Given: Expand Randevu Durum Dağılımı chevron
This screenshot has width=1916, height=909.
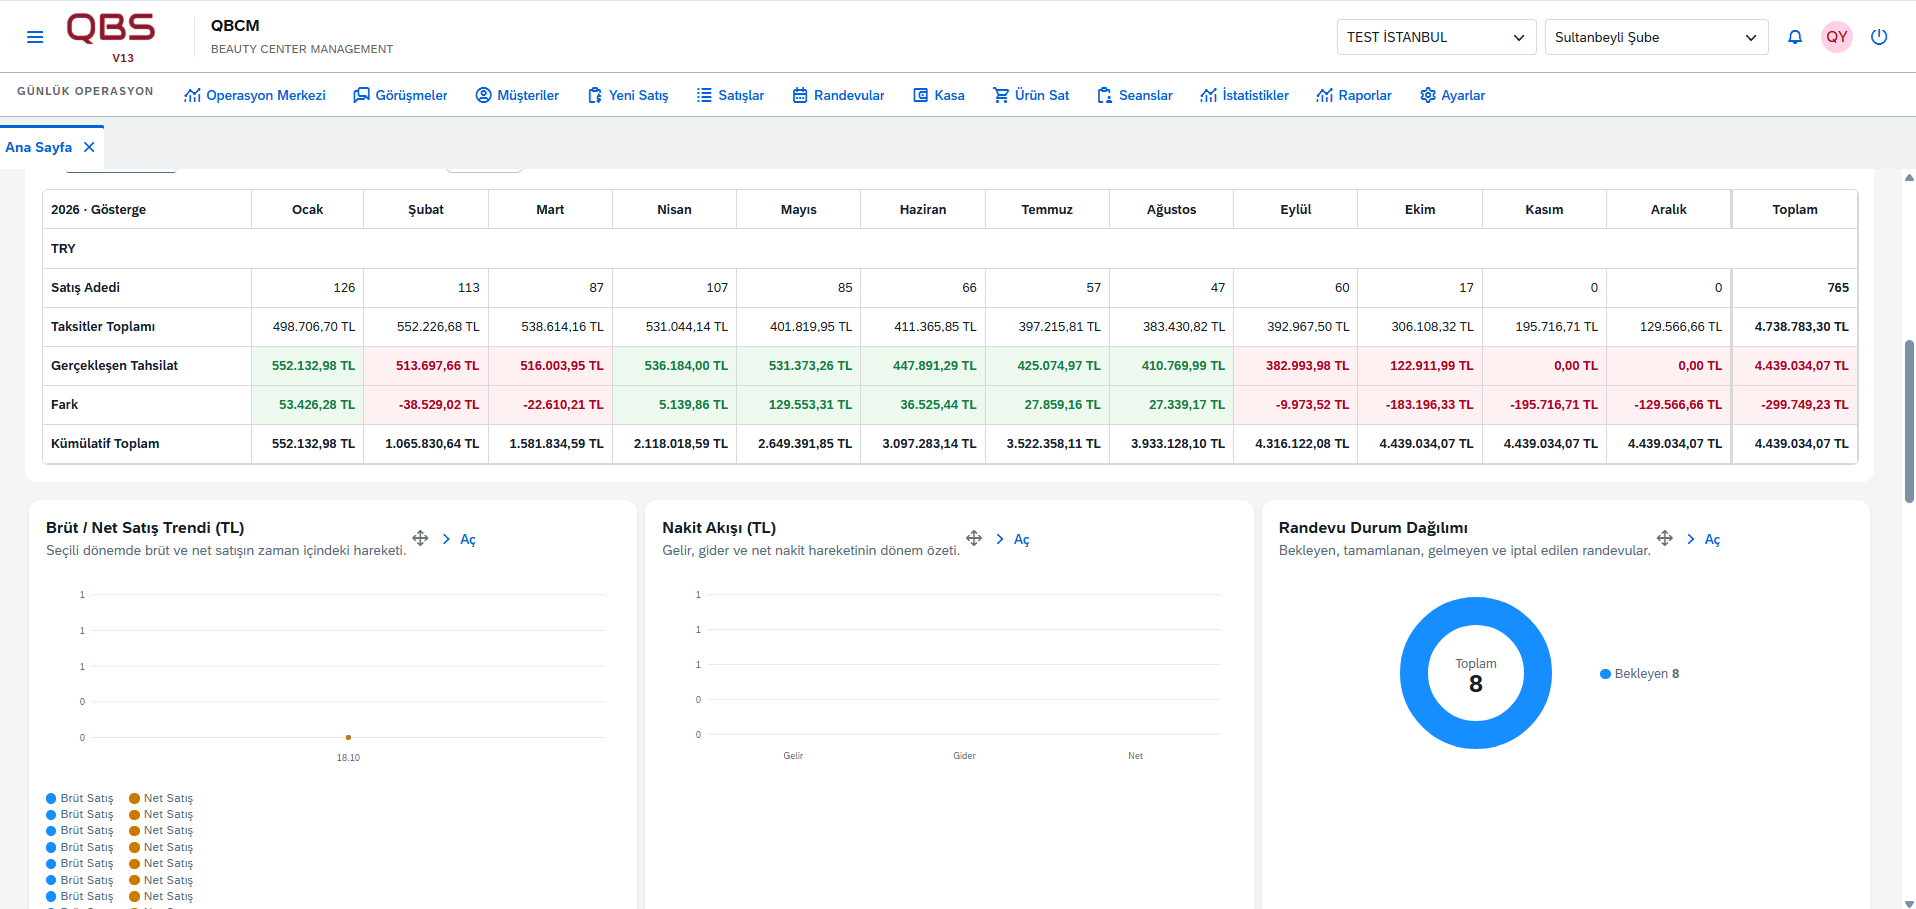Looking at the screenshot, I should coord(1691,539).
